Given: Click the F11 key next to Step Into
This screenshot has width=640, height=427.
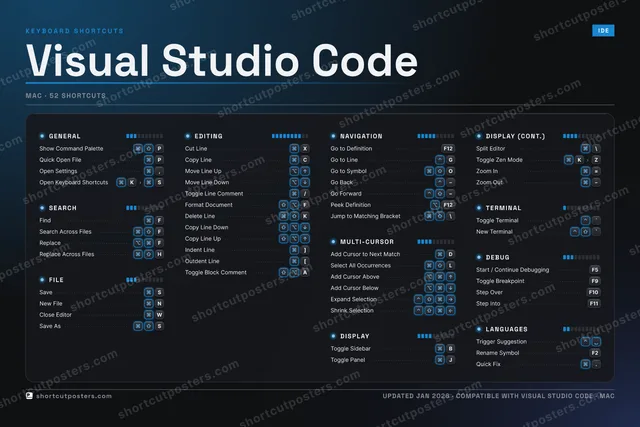Looking at the screenshot, I should [593, 304].
